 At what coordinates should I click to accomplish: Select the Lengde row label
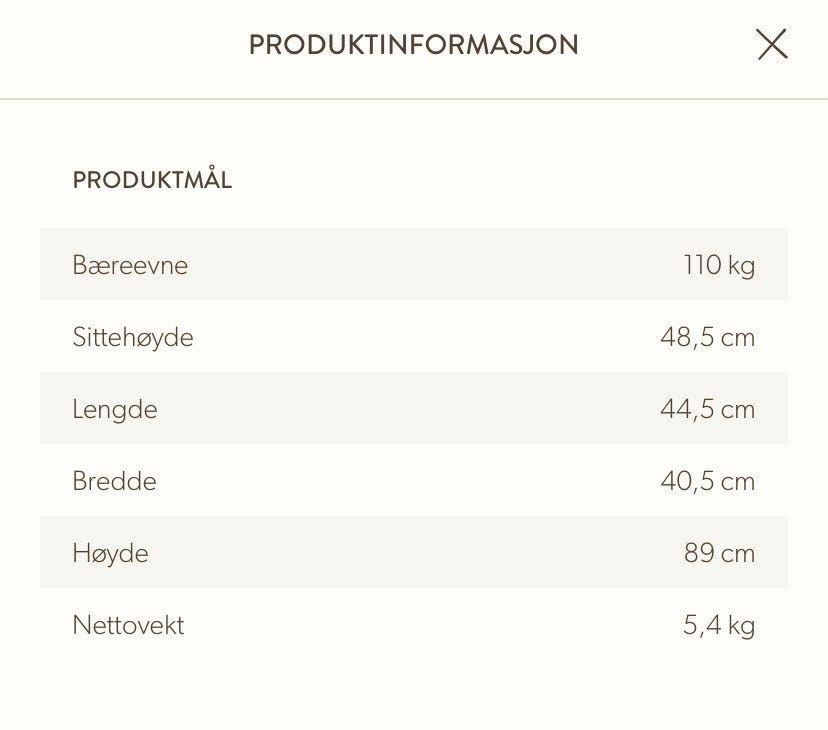click(115, 409)
